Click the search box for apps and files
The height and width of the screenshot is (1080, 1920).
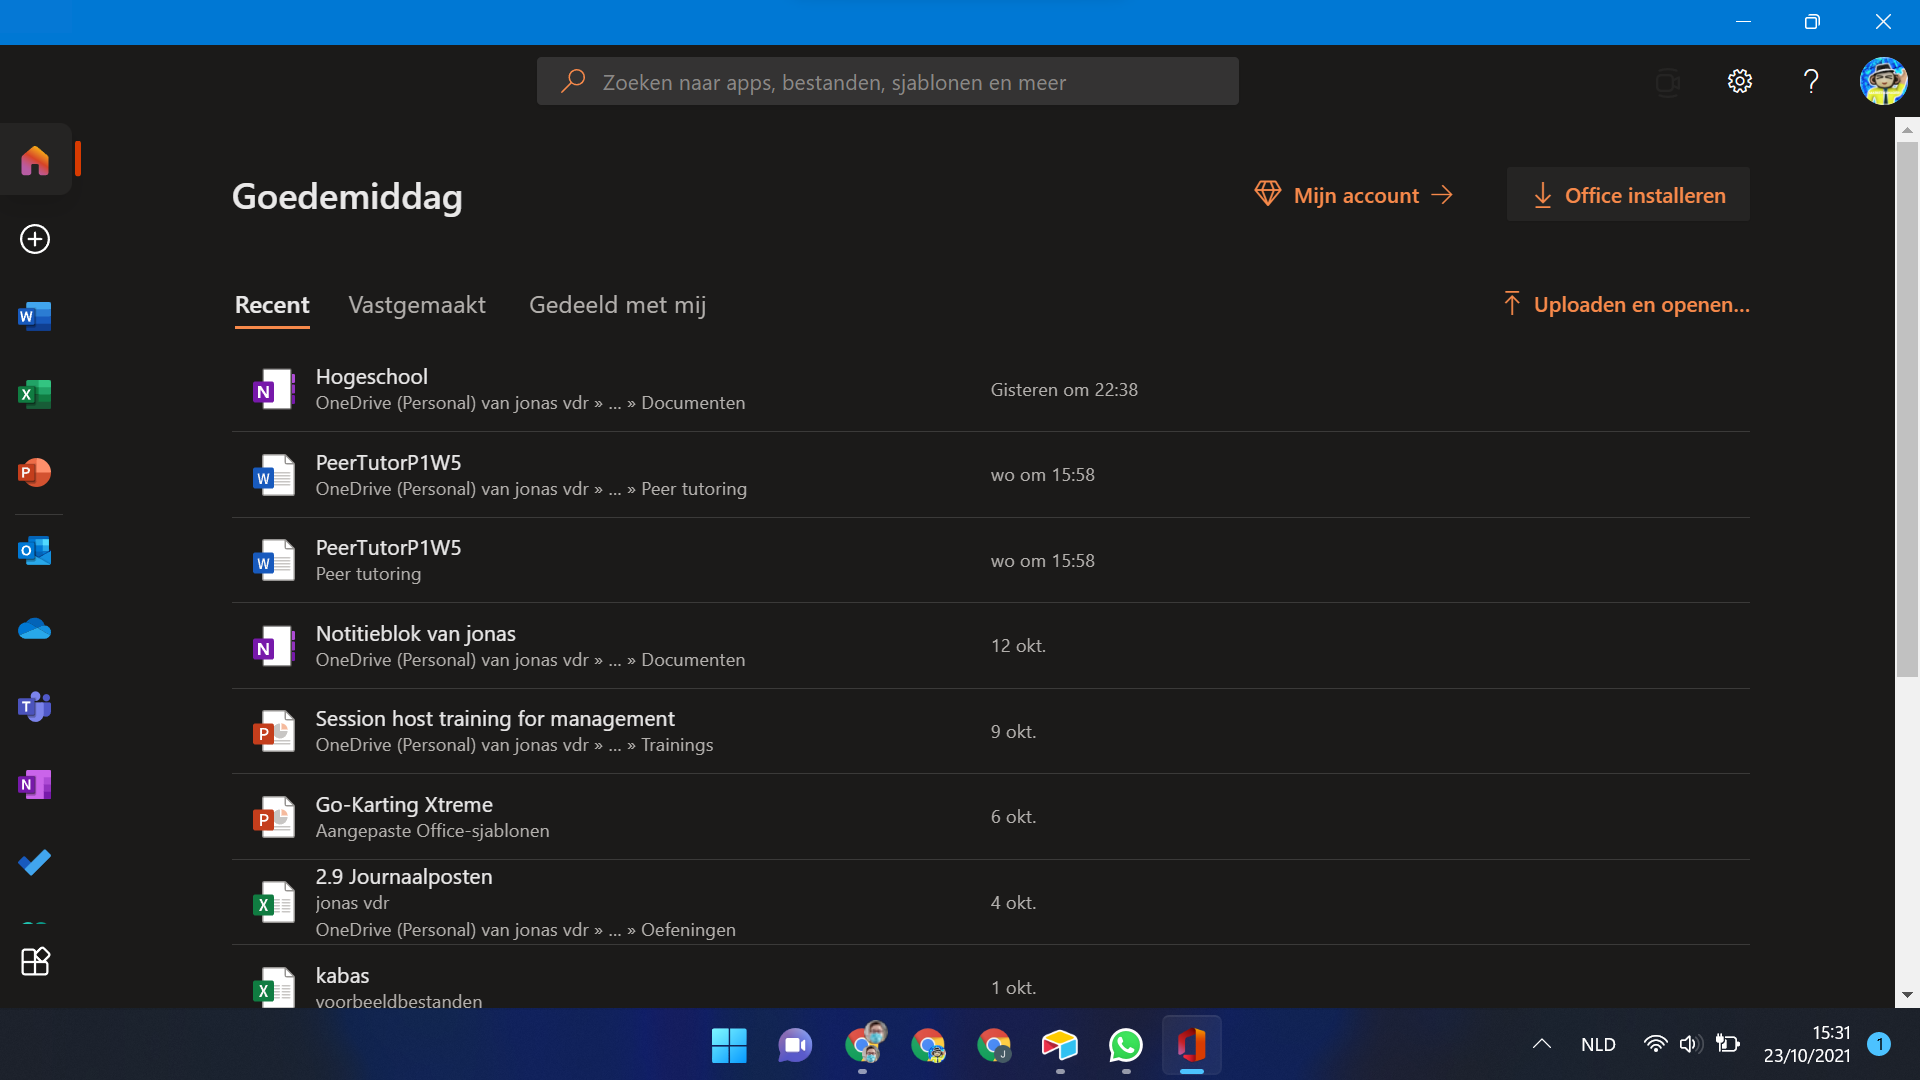coord(887,82)
